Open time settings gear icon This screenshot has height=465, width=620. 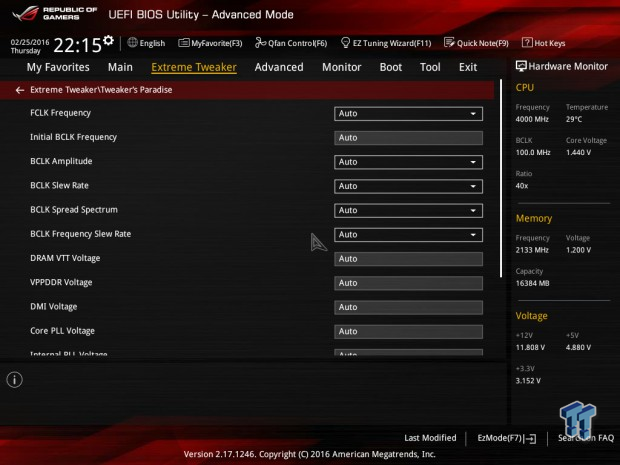pos(108,40)
